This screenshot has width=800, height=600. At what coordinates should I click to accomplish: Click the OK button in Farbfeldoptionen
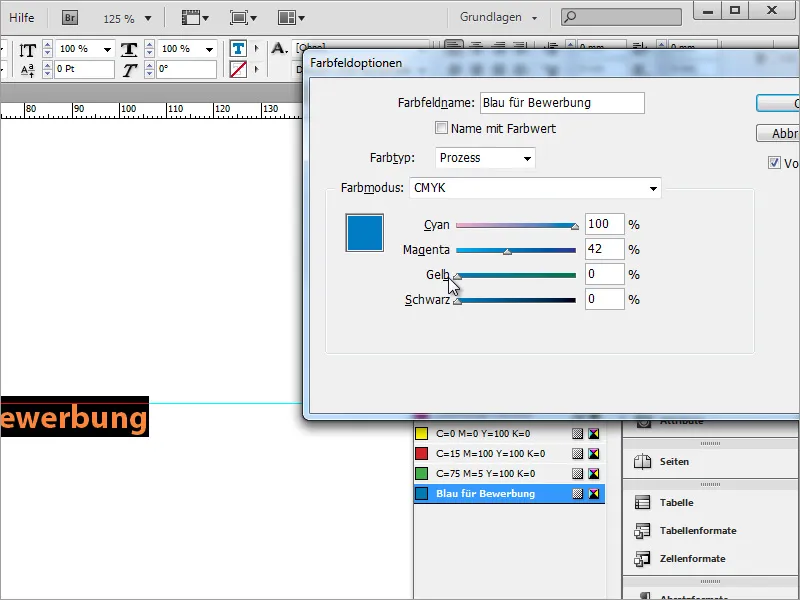(778, 103)
